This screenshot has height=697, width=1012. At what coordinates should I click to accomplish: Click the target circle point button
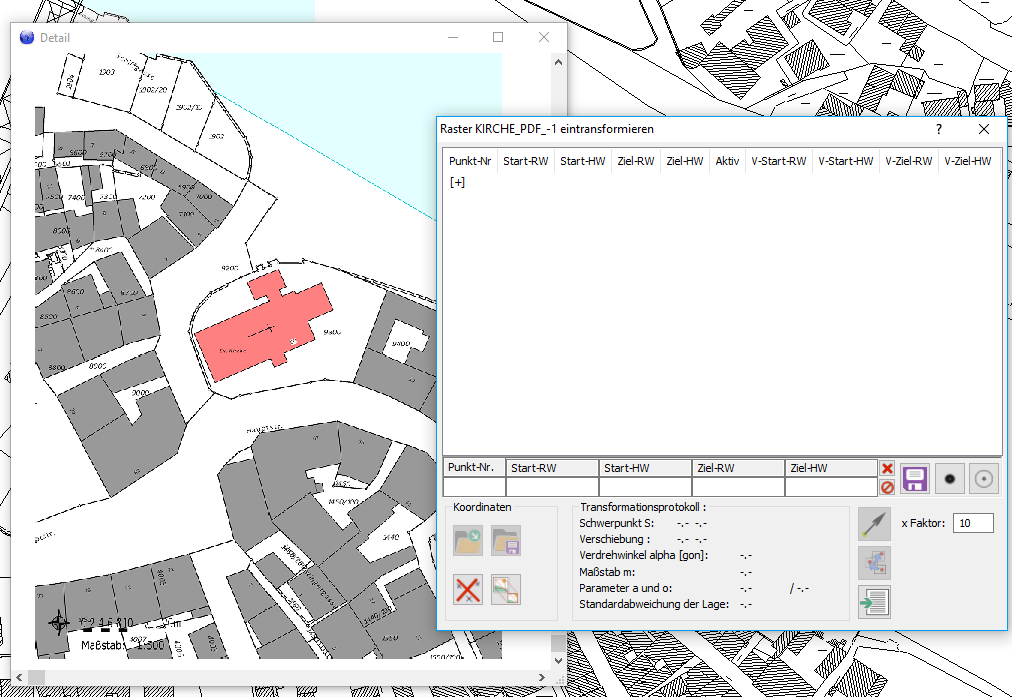[984, 479]
